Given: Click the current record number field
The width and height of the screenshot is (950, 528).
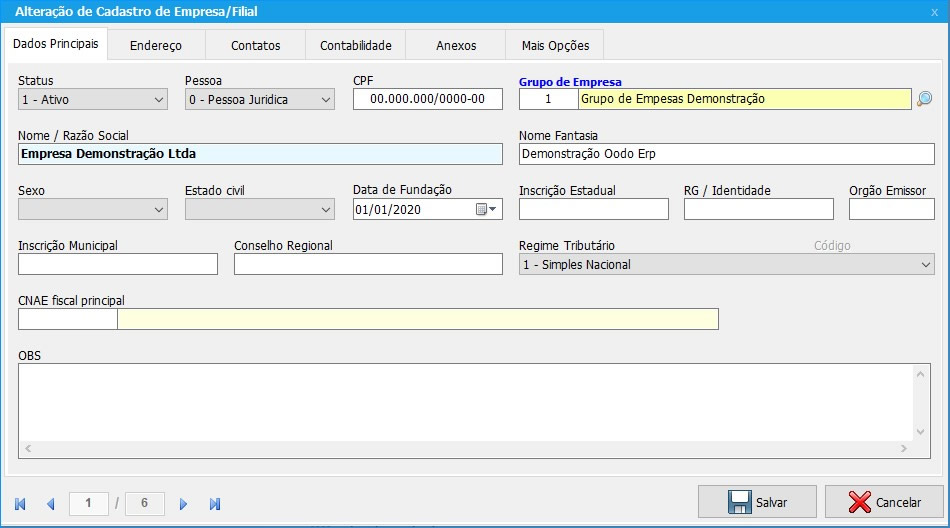Looking at the screenshot, I should (x=88, y=503).
